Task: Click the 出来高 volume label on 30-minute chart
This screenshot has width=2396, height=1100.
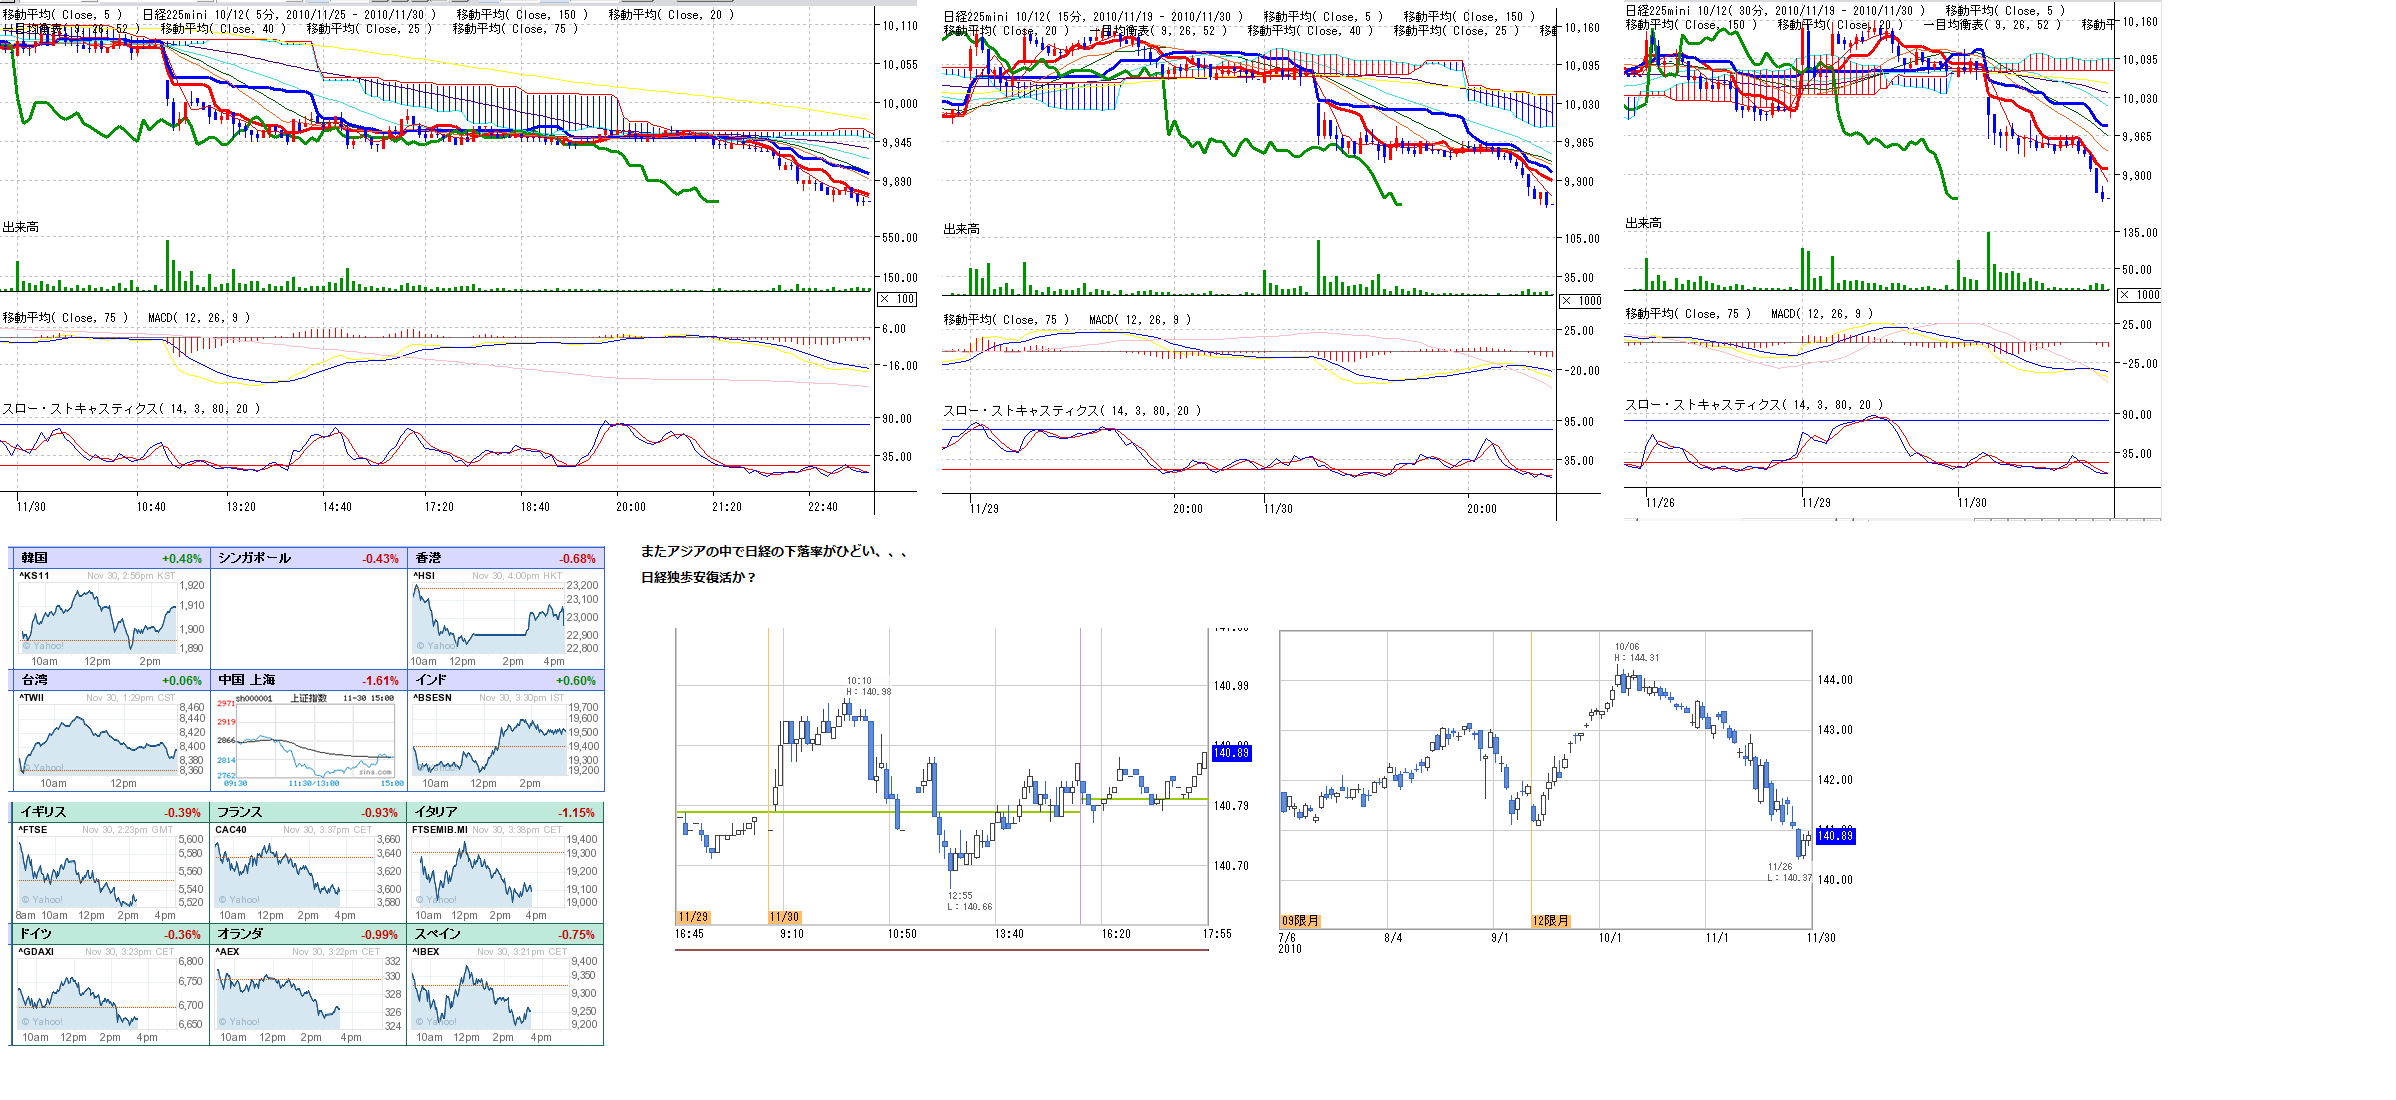Action: point(1643,223)
